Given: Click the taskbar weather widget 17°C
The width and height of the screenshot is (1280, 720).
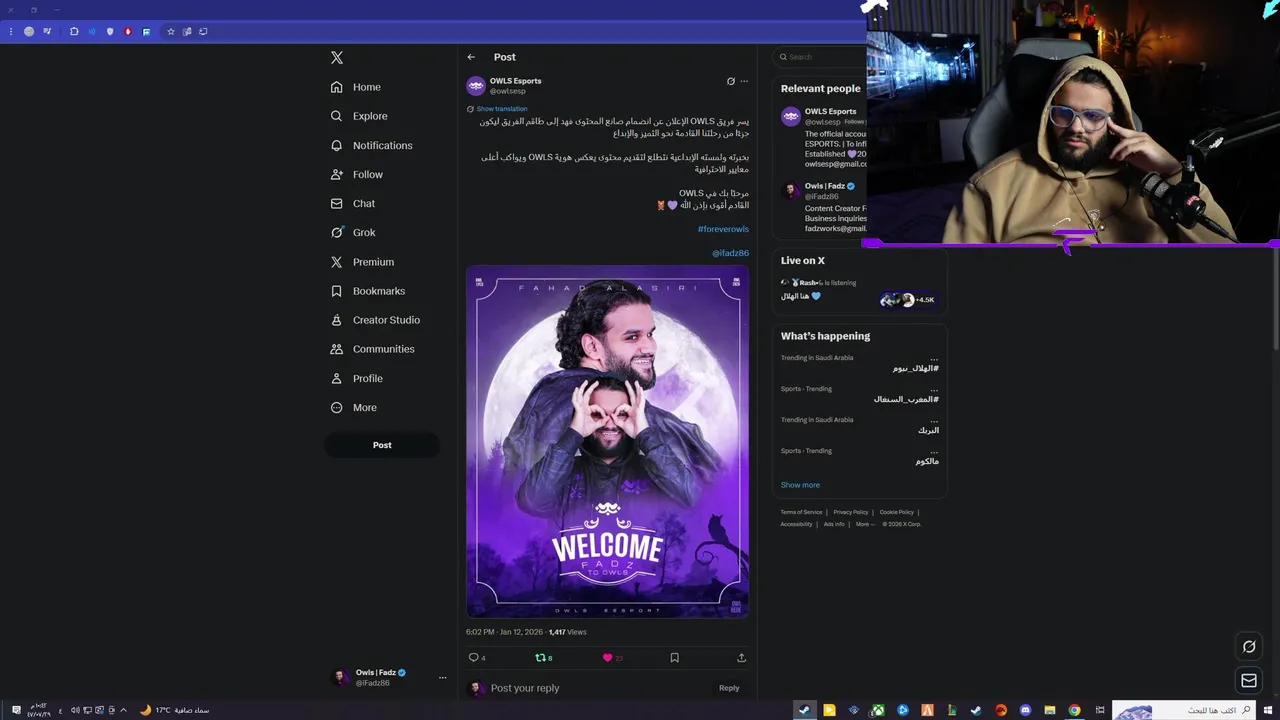Looking at the screenshot, I should 174,710.
